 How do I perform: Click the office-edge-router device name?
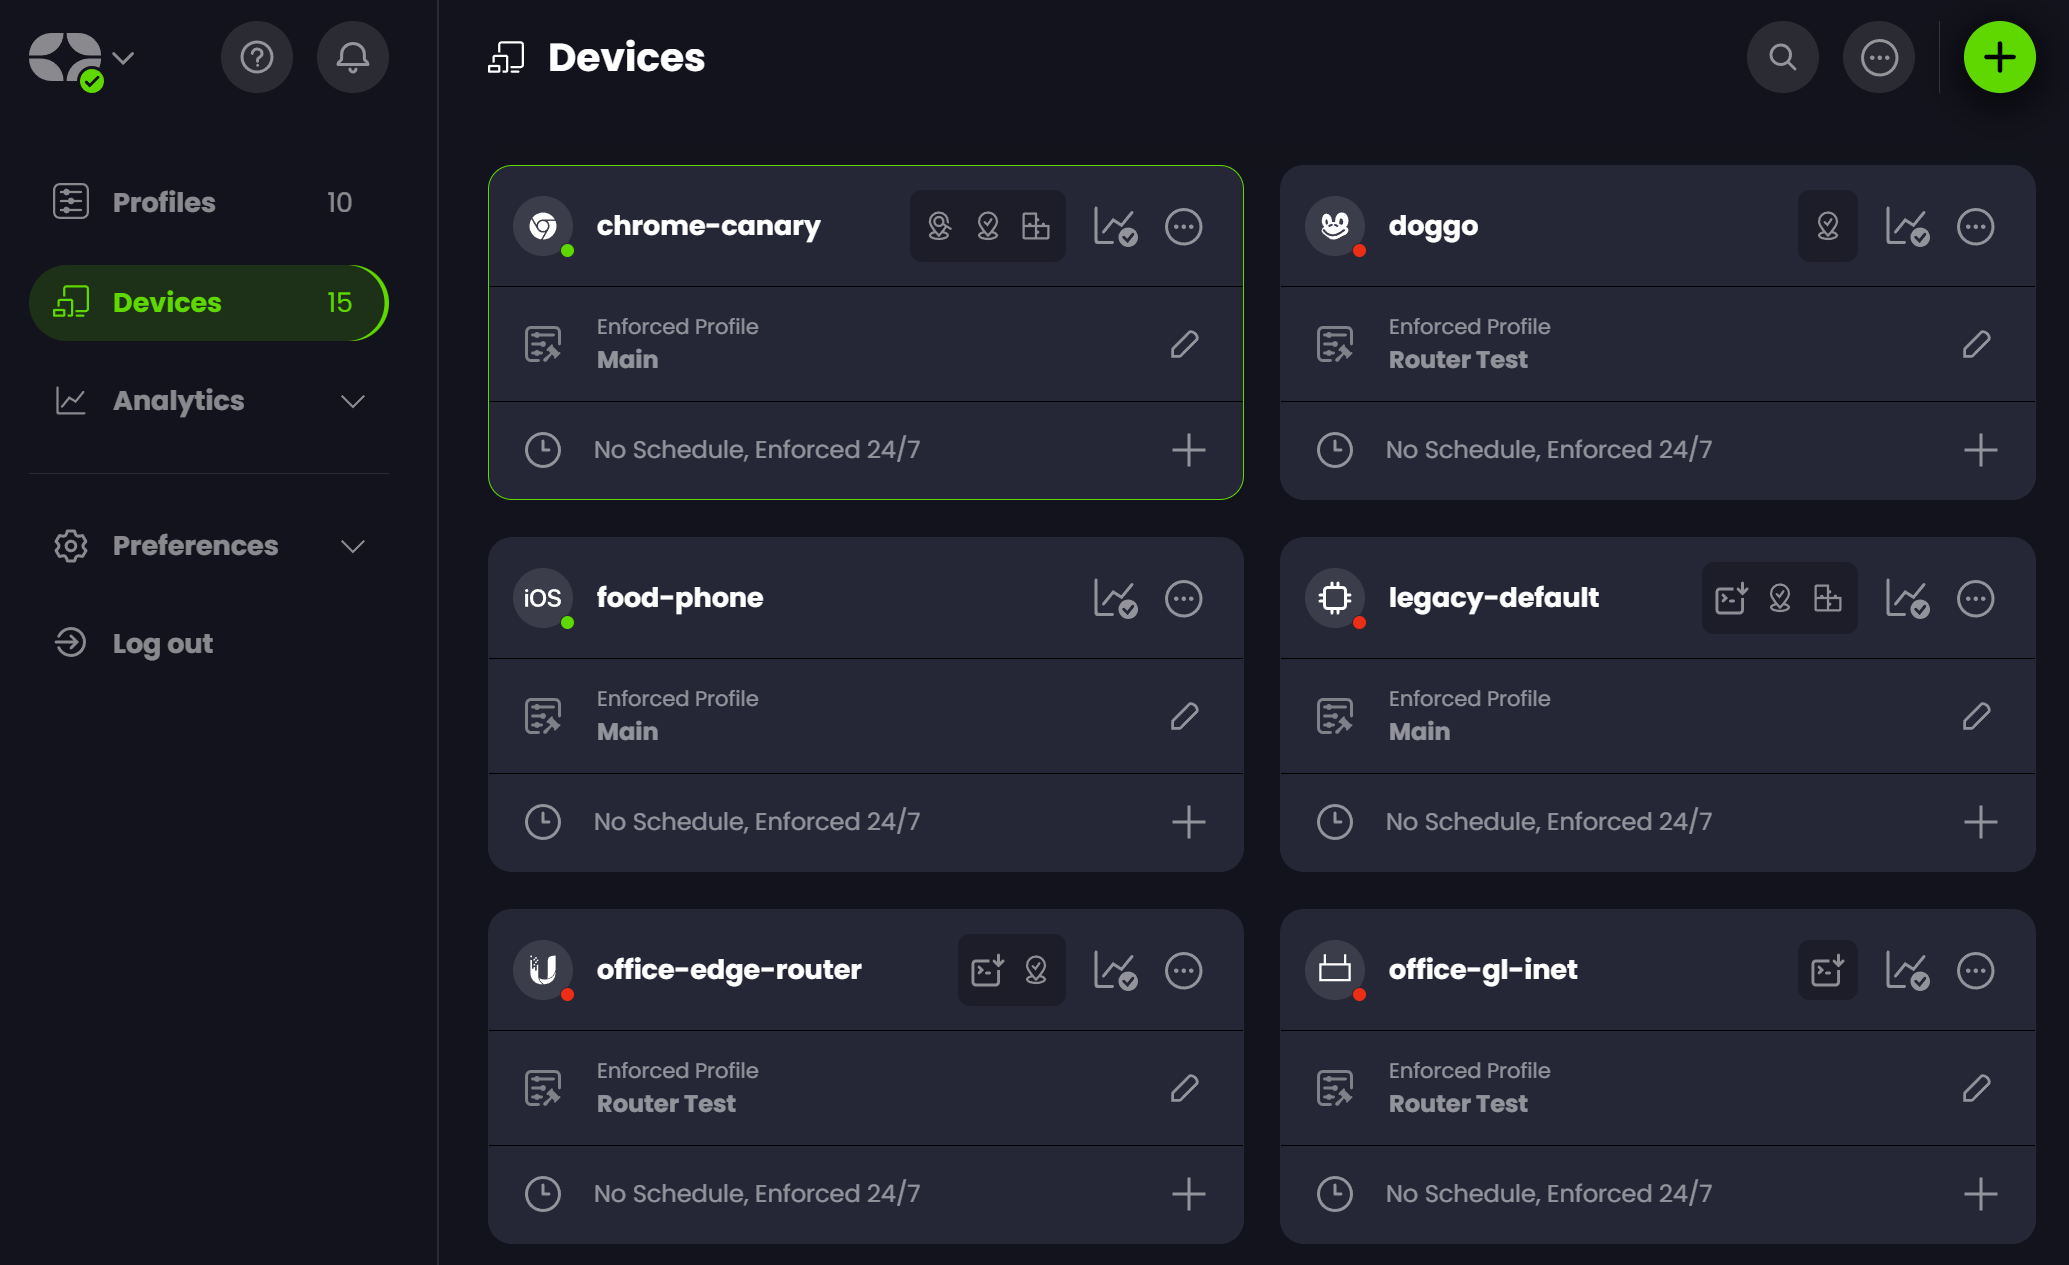pyautogui.click(x=728, y=969)
